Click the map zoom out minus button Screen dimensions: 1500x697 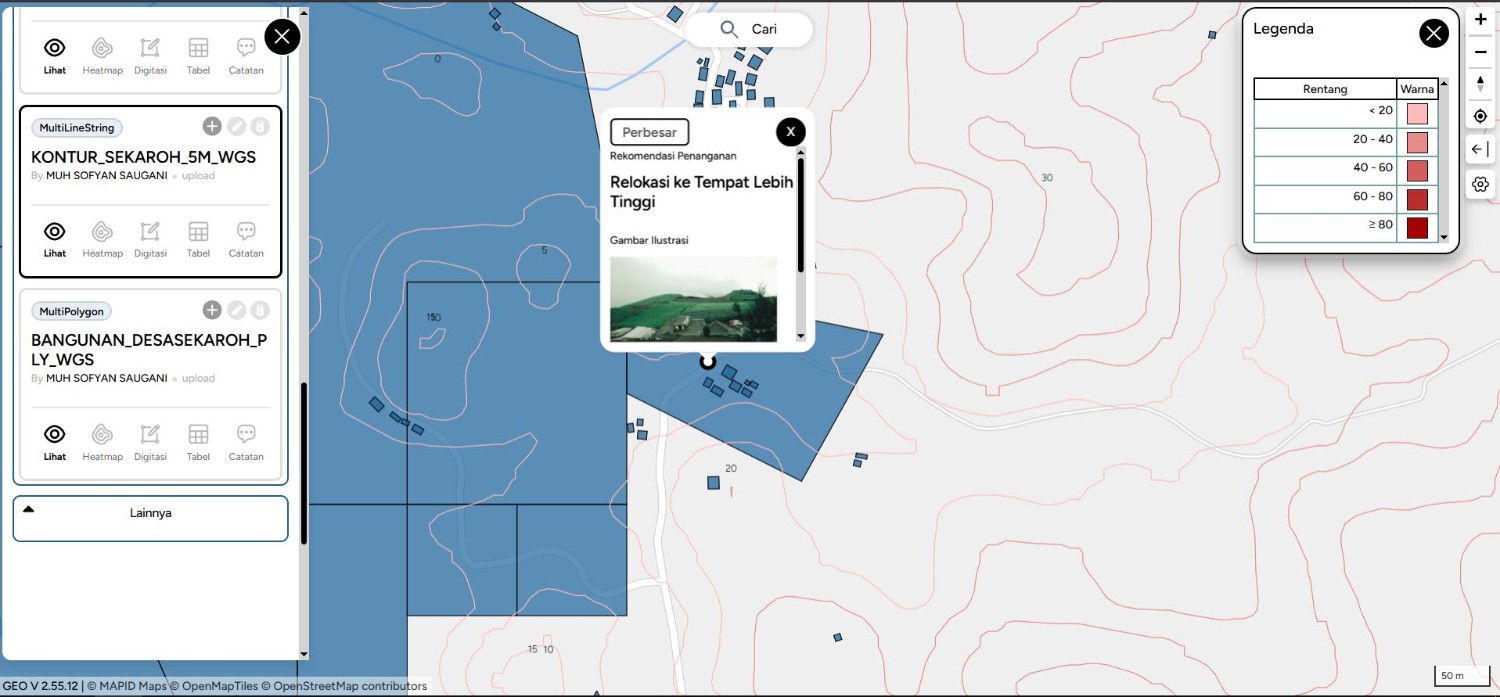(1481, 52)
